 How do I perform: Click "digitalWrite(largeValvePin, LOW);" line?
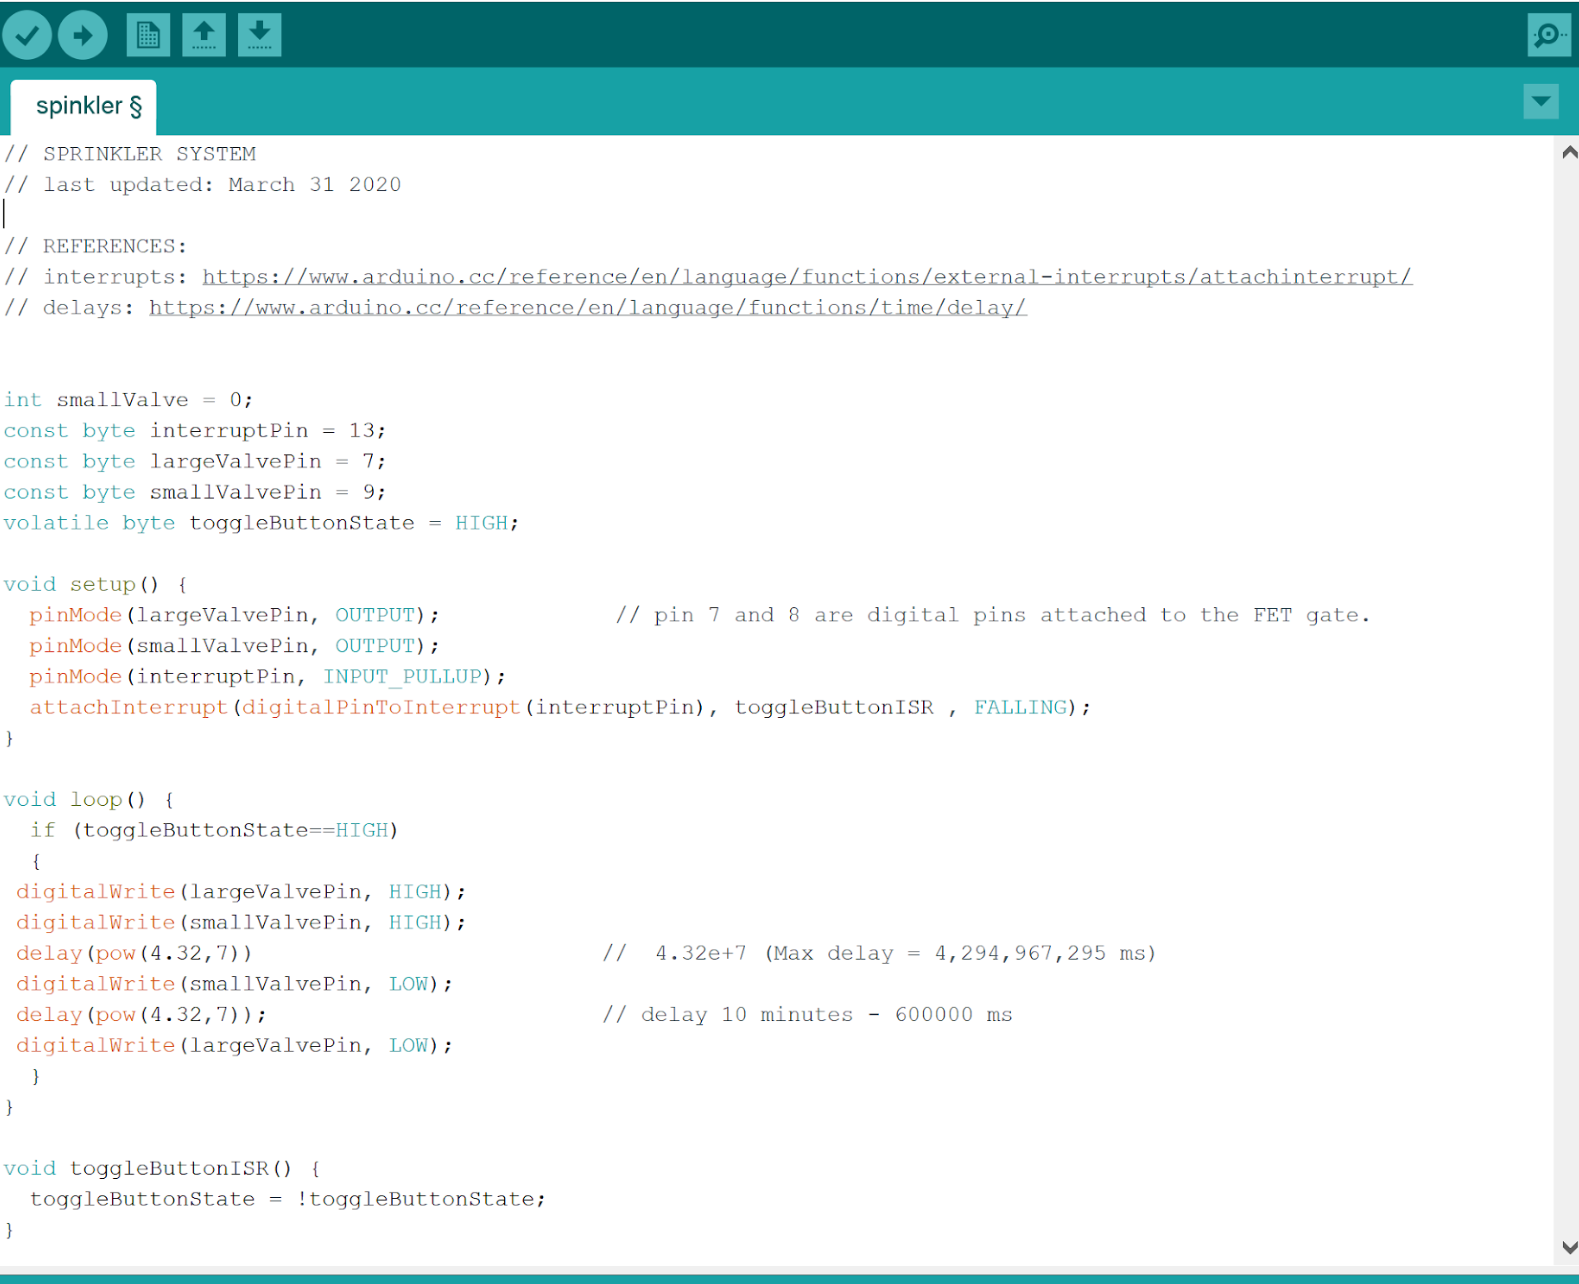coord(234,1046)
